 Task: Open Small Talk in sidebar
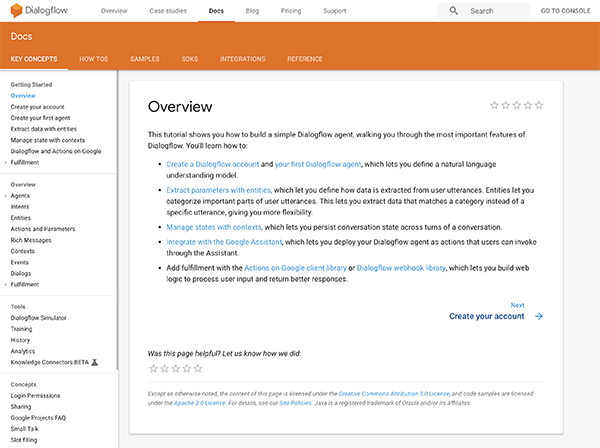[x=24, y=429]
